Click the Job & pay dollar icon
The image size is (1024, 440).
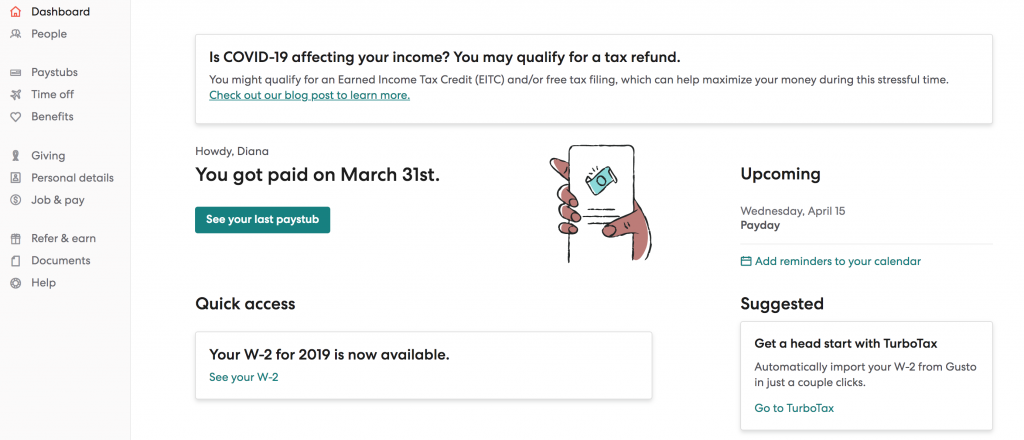[16, 200]
